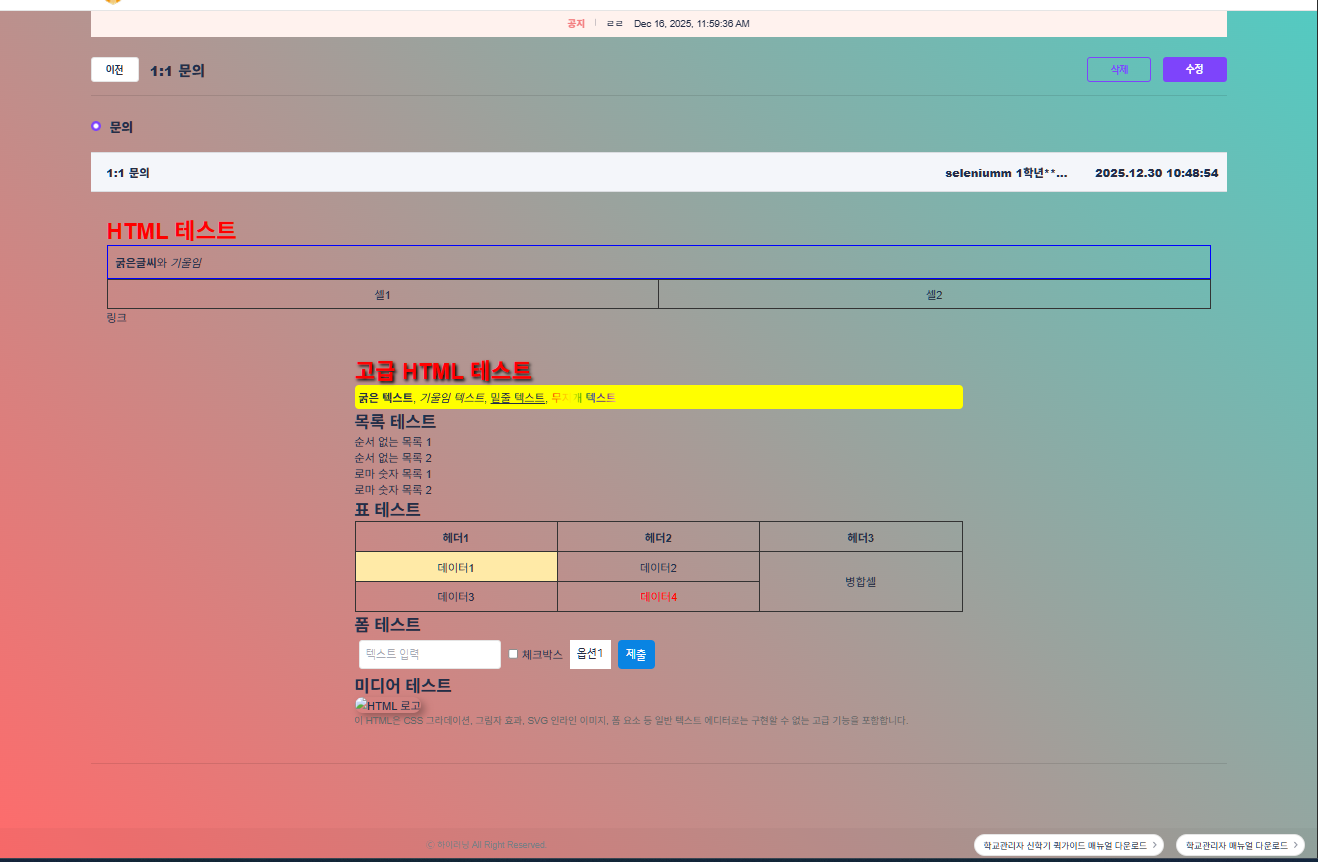The width and height of the screenshot is (1318, 862).
Task: Toggle the 체크박스 checkbox
Action: point(513,654)
